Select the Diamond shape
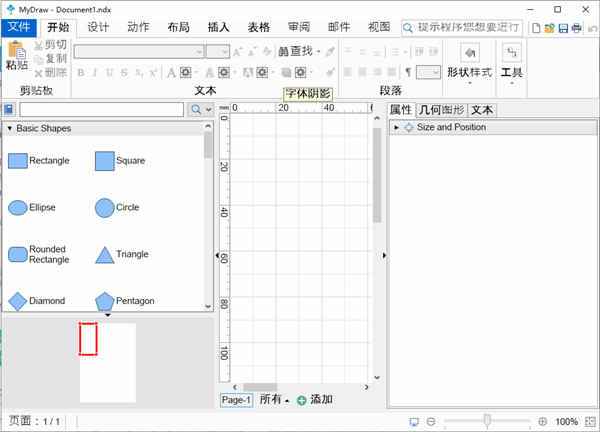600x432 pixels. coord(36,301)
